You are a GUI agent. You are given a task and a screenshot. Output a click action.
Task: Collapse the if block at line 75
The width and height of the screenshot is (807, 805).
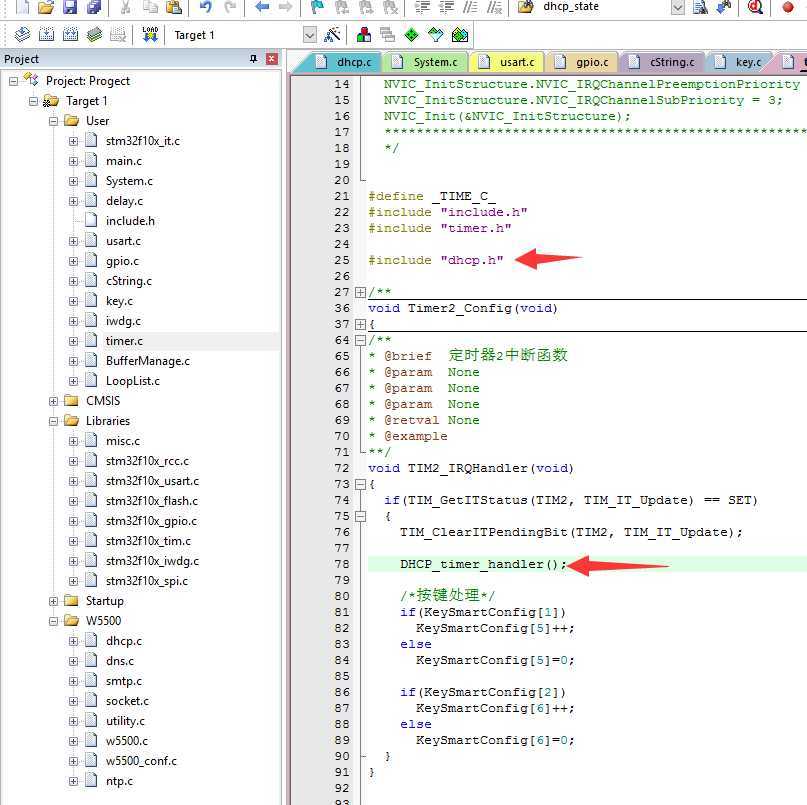(360, 516)
